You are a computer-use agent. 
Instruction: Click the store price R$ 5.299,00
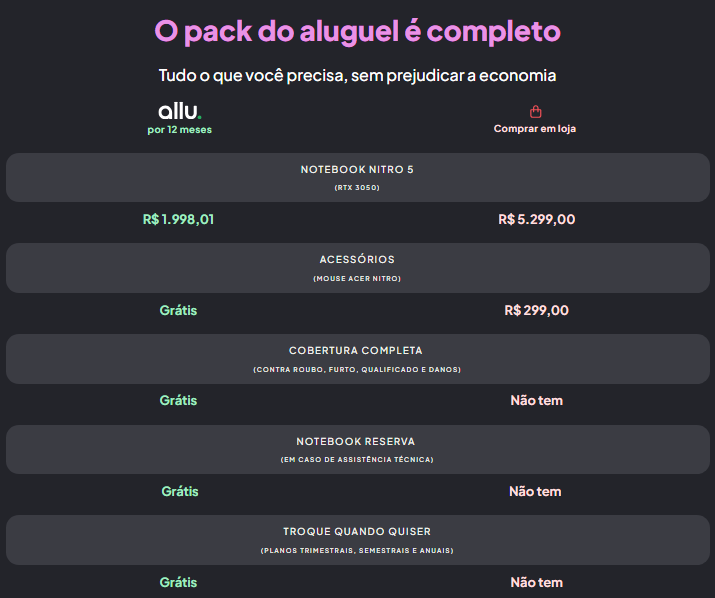(536, 220)
